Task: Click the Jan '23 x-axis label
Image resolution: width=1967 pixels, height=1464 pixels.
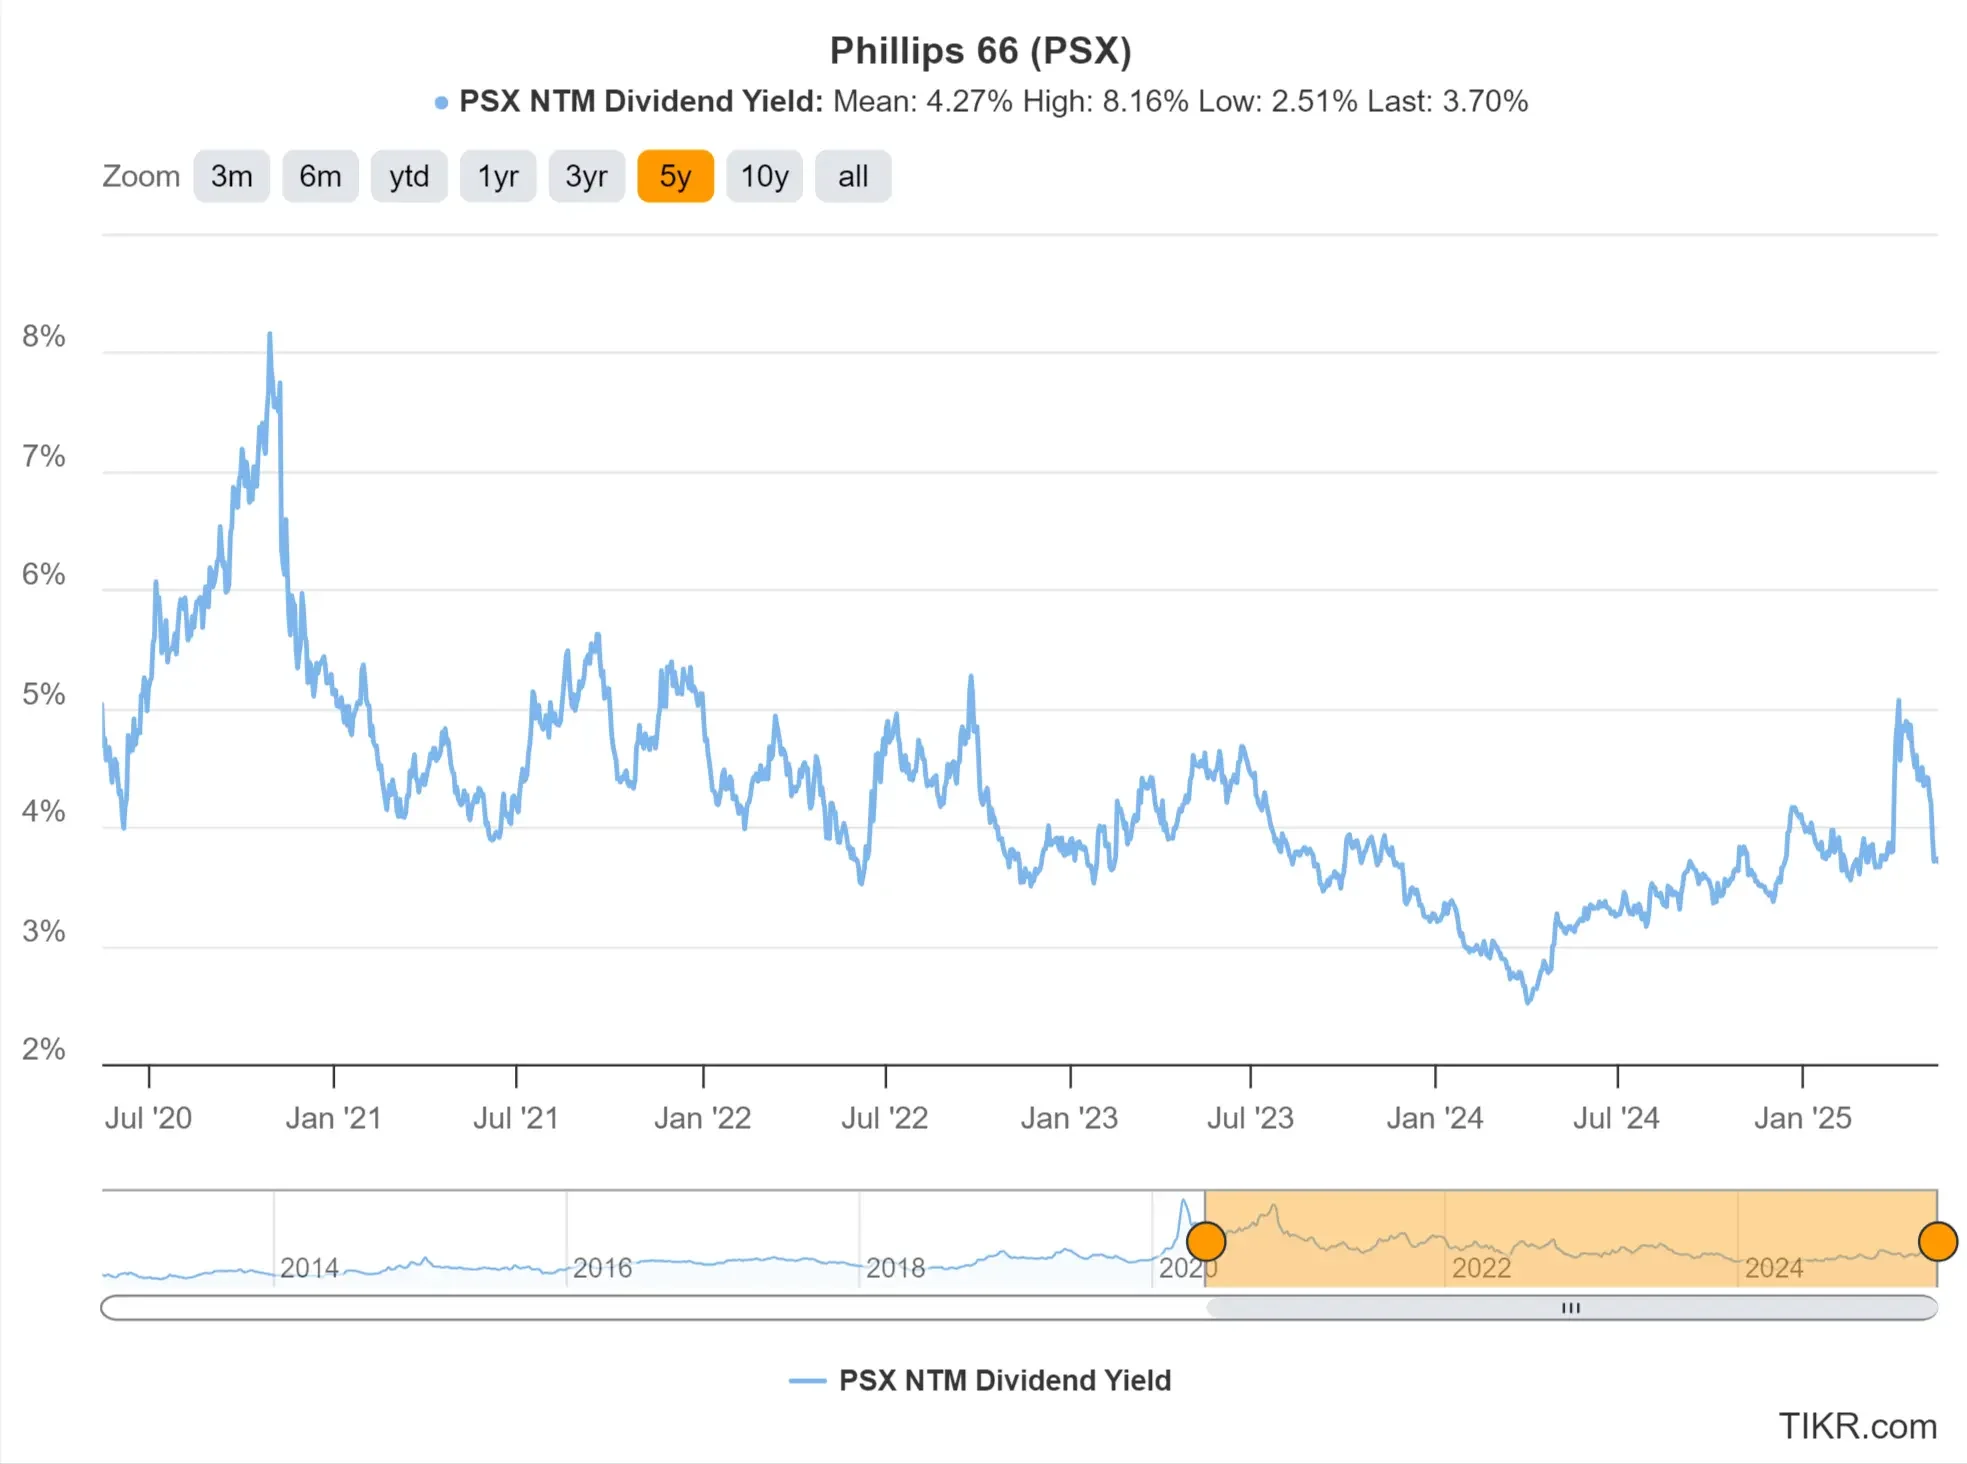Action: pyautogui.click(x=1070, y=1118)
